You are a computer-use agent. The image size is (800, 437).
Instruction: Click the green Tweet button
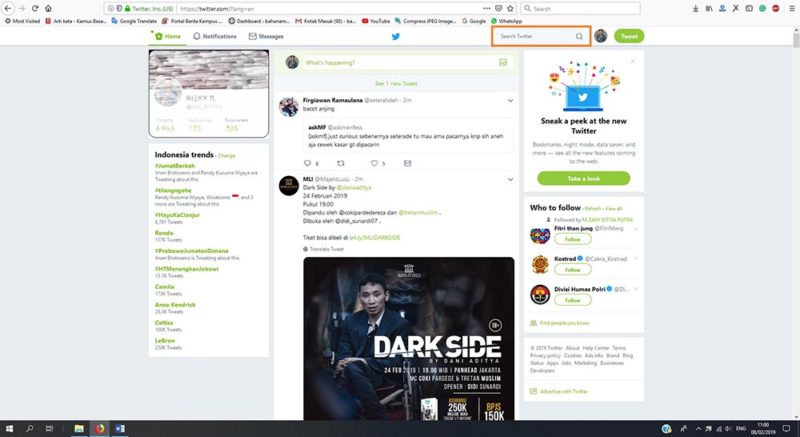629,36
